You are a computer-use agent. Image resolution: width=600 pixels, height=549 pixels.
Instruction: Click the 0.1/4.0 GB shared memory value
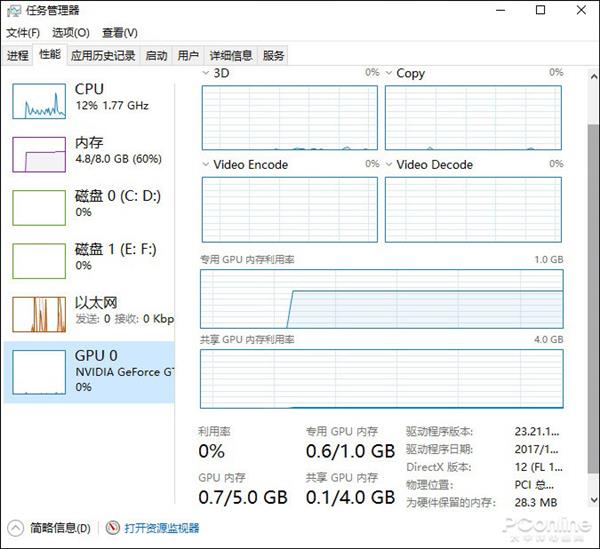350,497
